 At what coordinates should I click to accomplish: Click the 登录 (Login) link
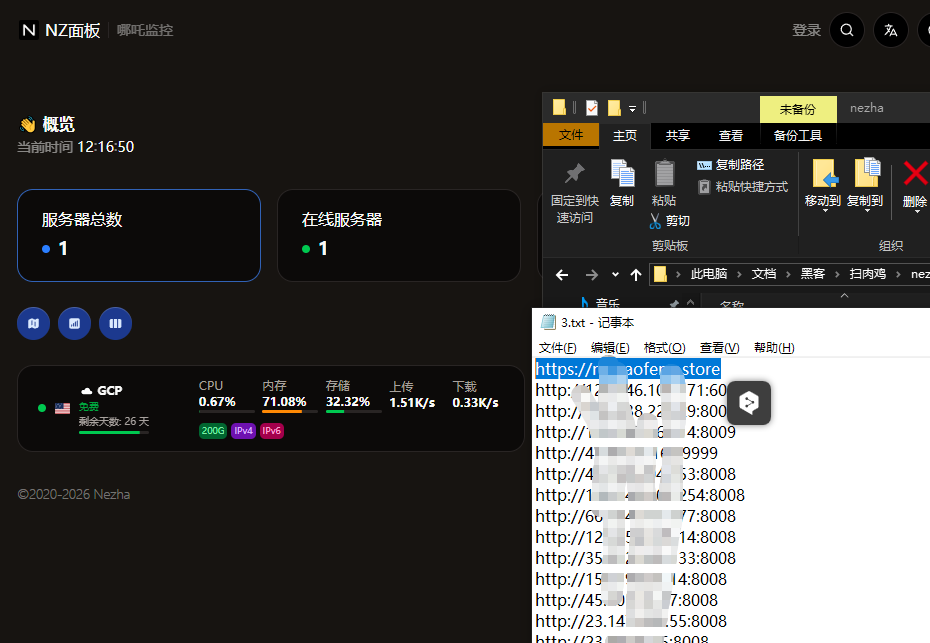[x=806, y=30]
